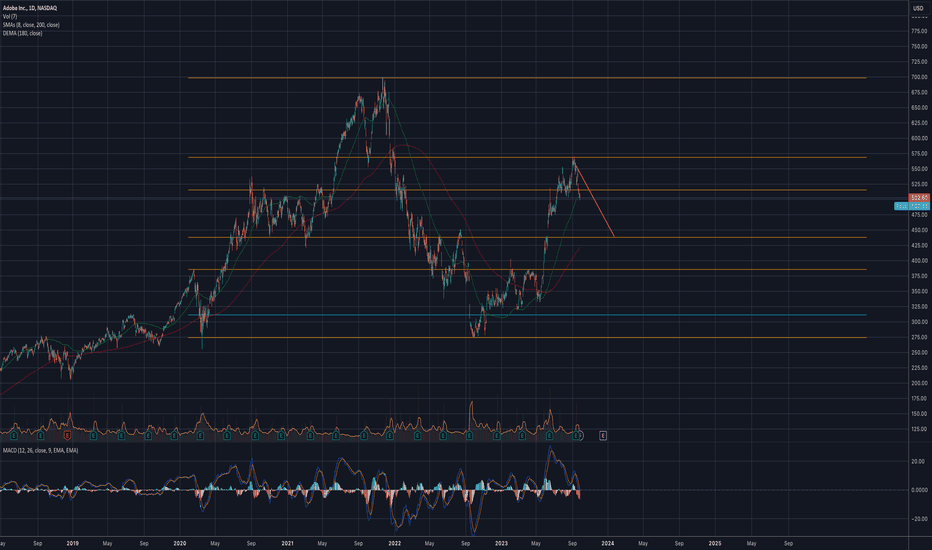Viewport: 932px width, 550px height.
Task: Open the Vol (7) indicator legend
Action: (10, 17)
